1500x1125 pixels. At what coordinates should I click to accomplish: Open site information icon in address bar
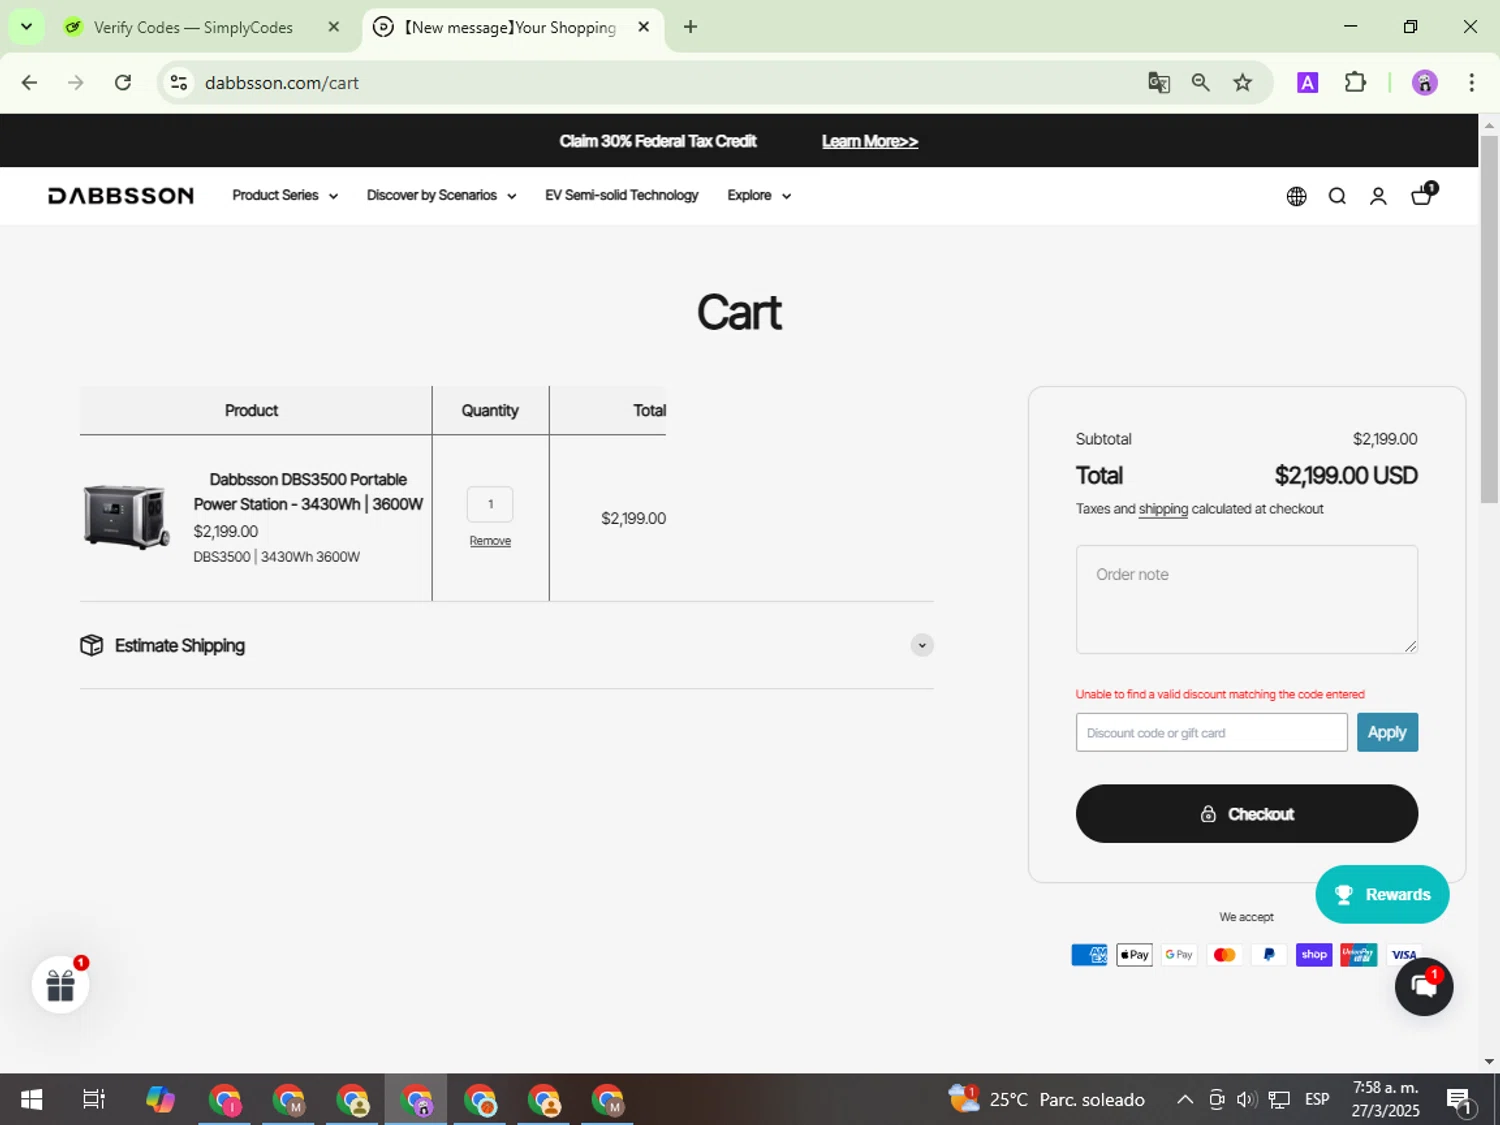pyautogui.click(x=179, y=83)
